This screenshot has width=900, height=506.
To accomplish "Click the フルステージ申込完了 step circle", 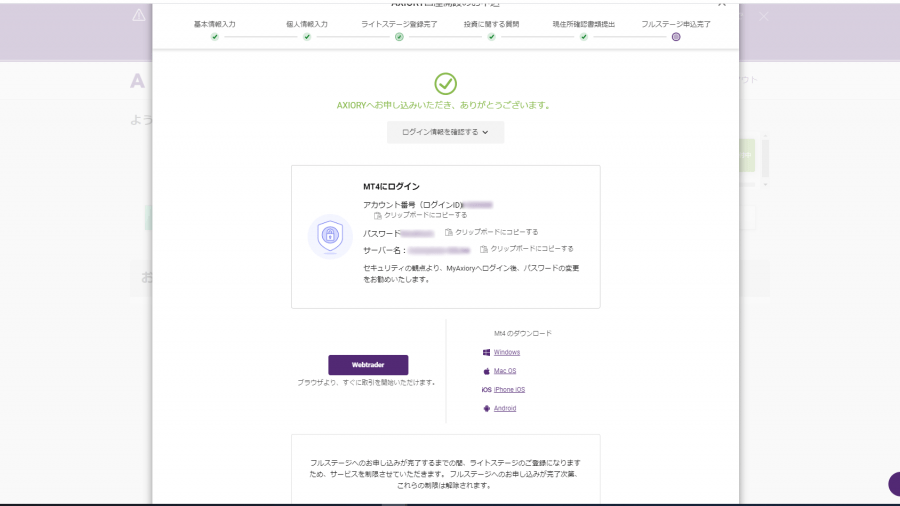I will click(676, 37).
